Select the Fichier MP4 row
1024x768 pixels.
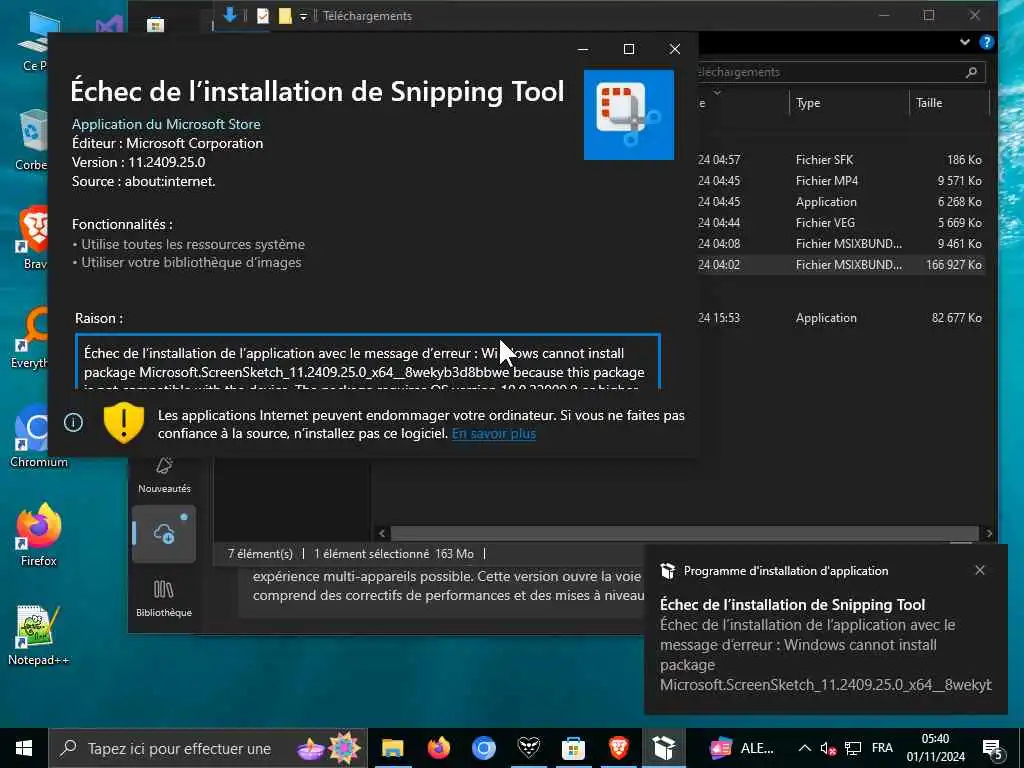[x=841, y=180]
